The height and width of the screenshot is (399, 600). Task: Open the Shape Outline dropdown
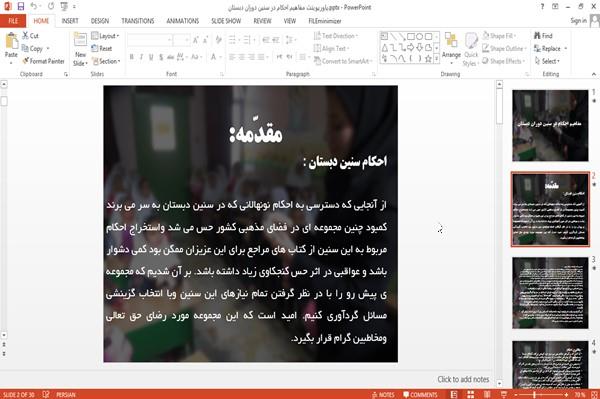pyautogui.click(x=505, y=49)
